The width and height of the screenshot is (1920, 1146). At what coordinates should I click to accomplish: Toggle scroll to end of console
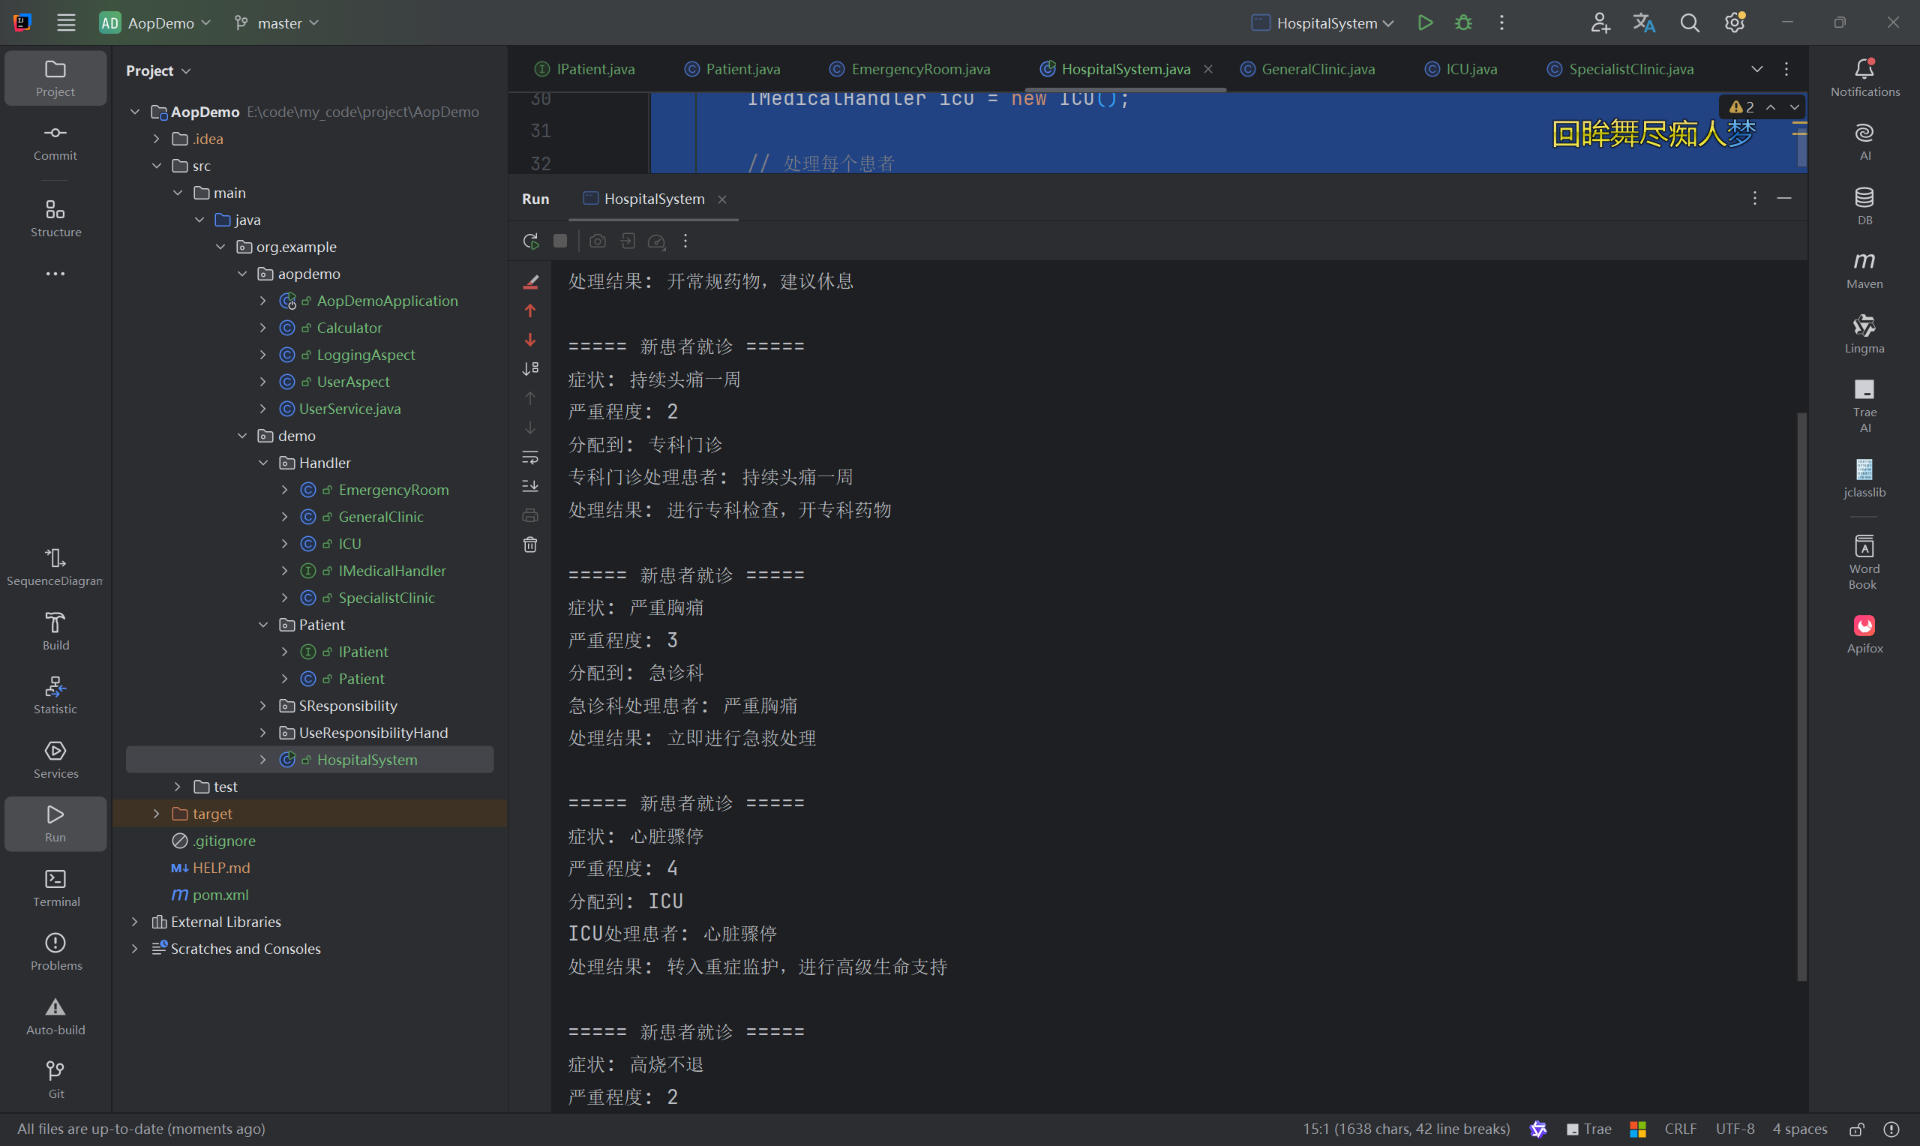[530, 486]
